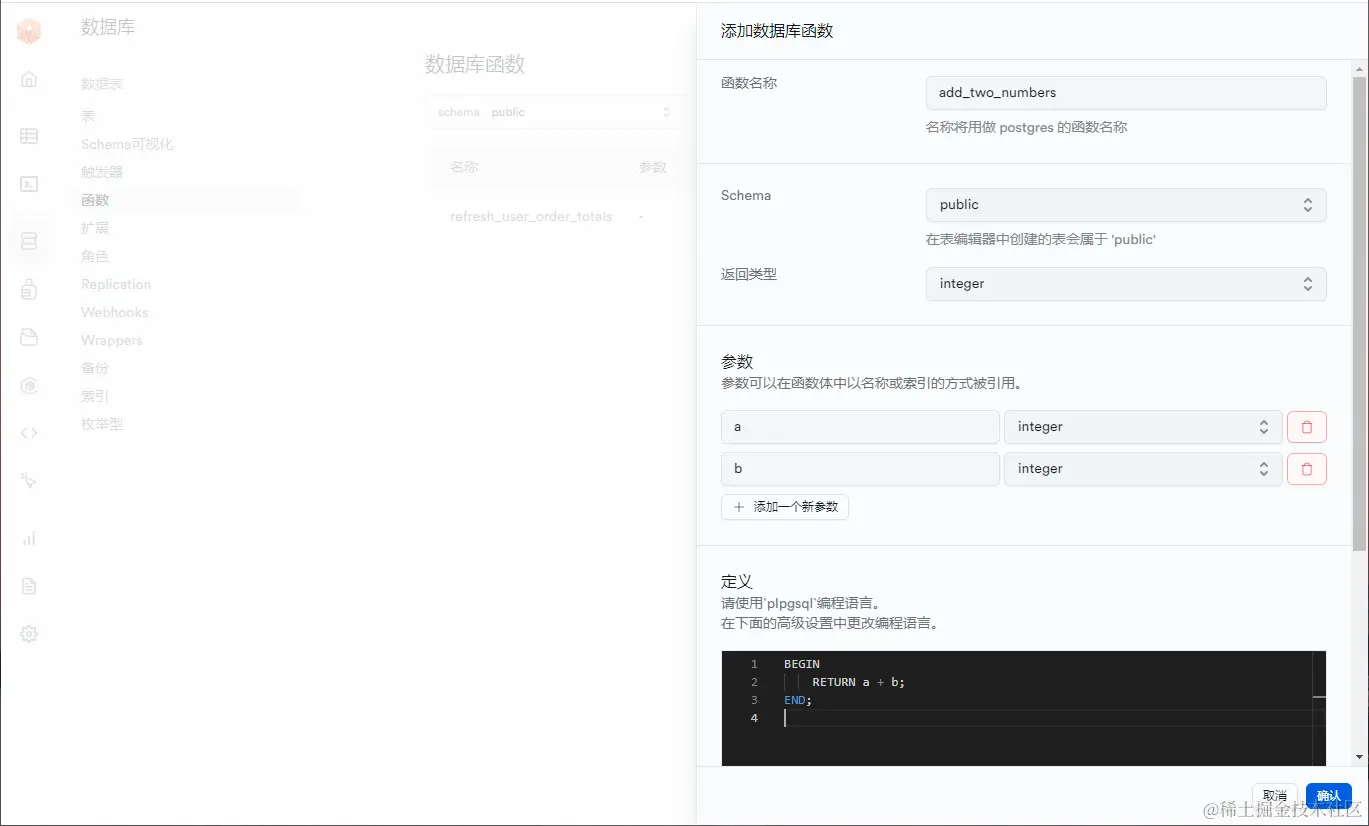Open the Logs document icon
Image resolution: width=1369 pixels, height=826 pixels.
click(x=29, y=586)
